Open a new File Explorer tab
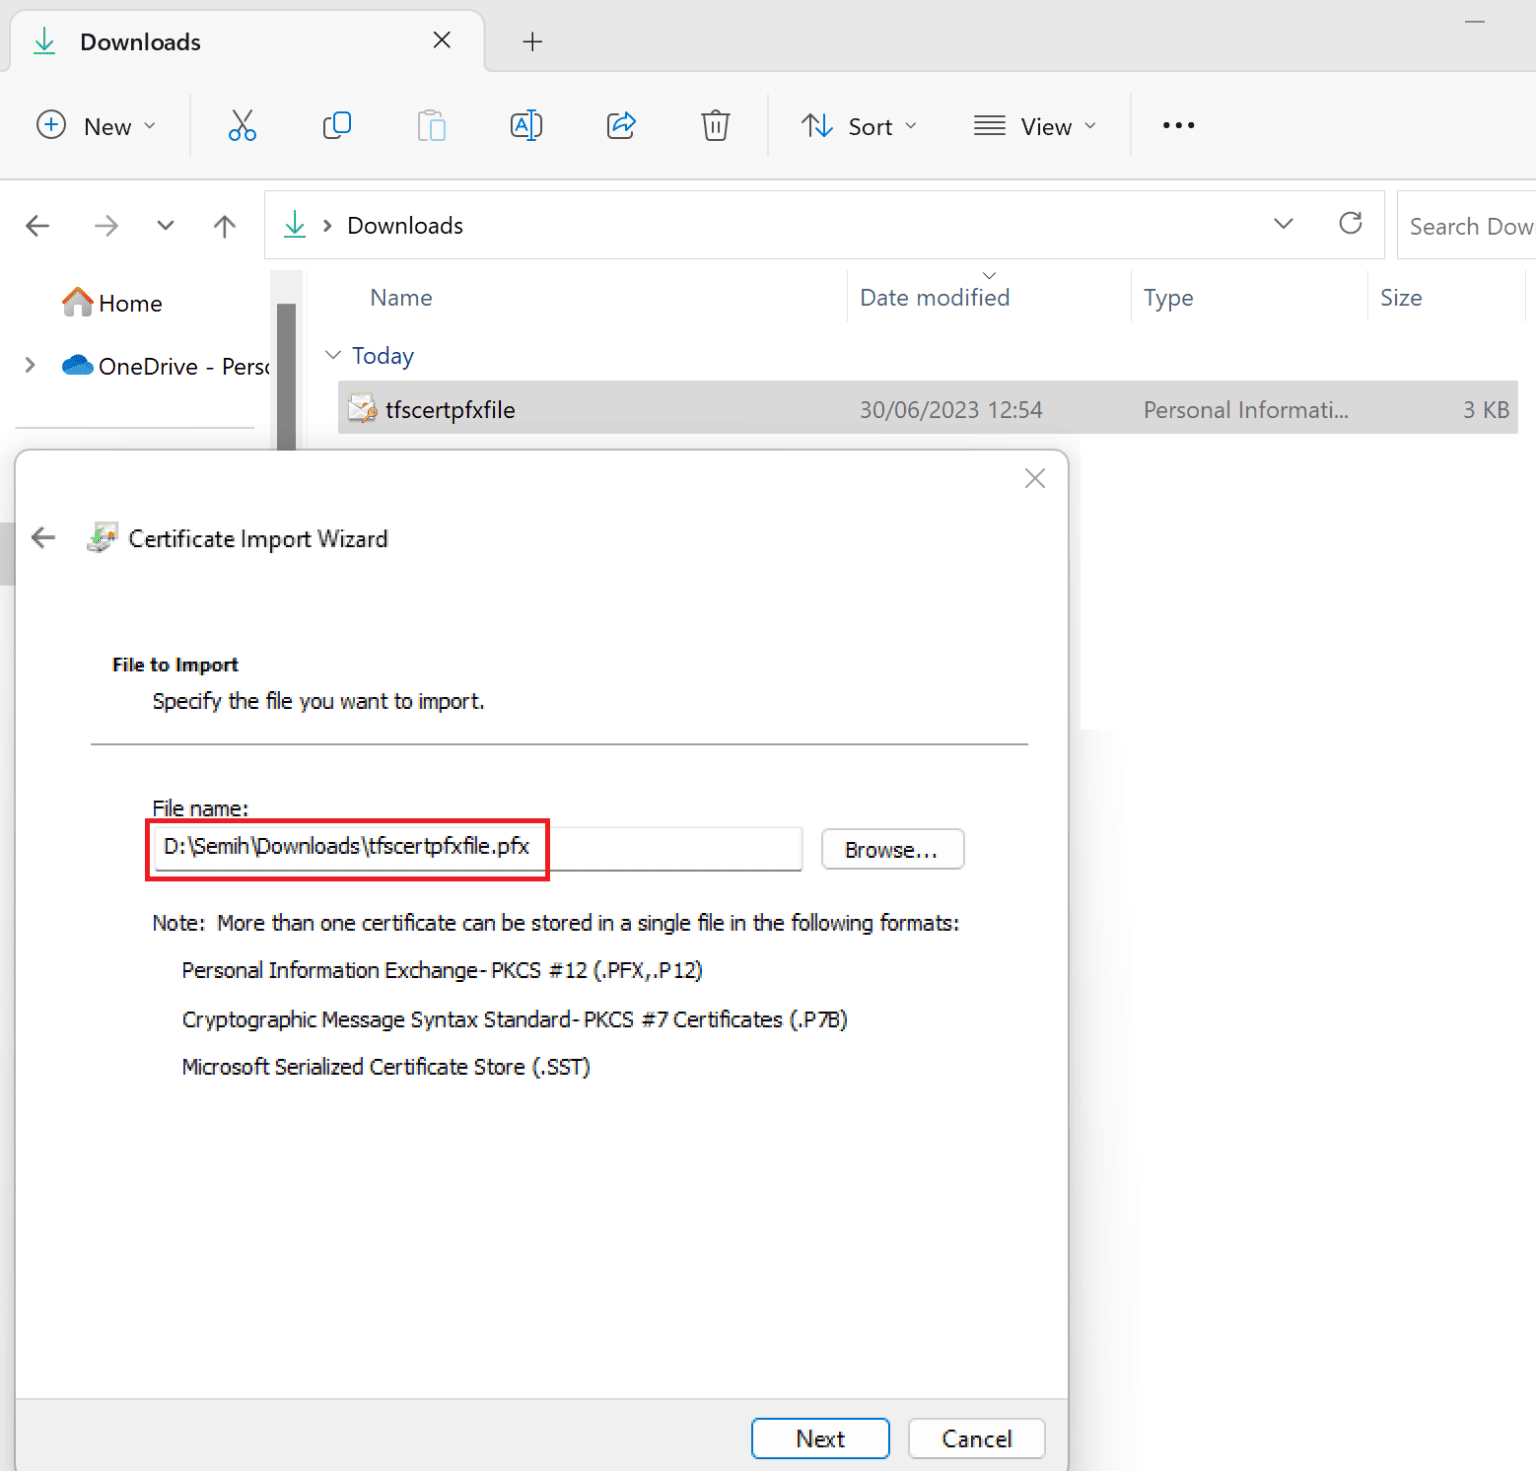This screenshot has width=1536, height=1471. 532,41
